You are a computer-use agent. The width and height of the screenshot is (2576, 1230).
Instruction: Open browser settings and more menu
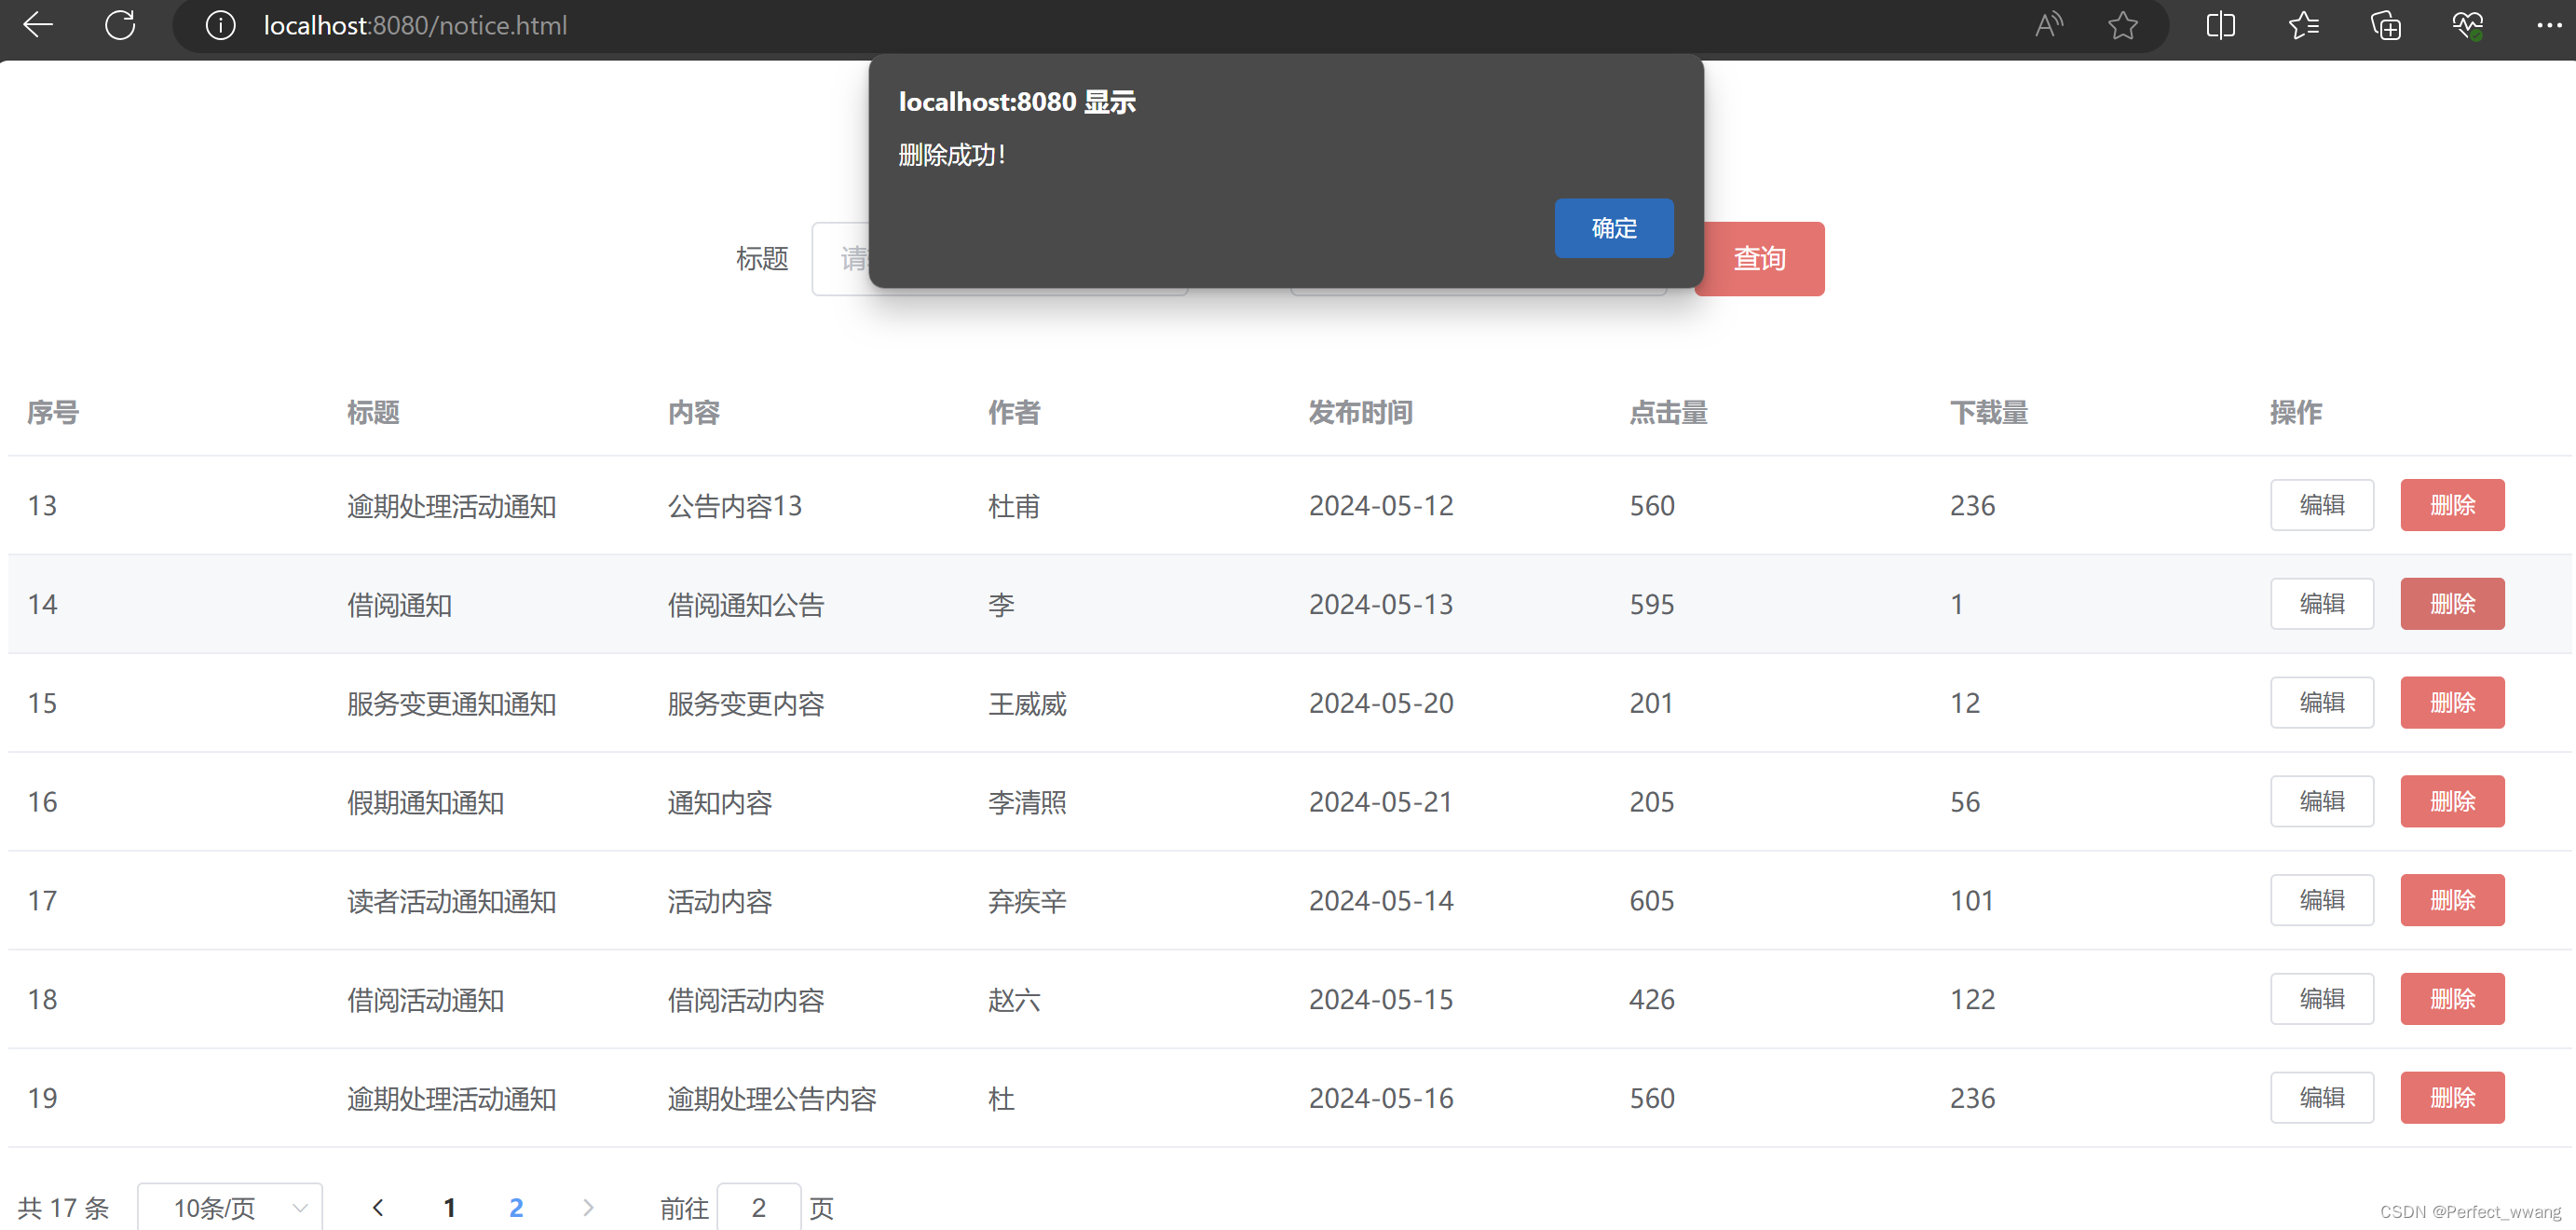pos(2548,25)
